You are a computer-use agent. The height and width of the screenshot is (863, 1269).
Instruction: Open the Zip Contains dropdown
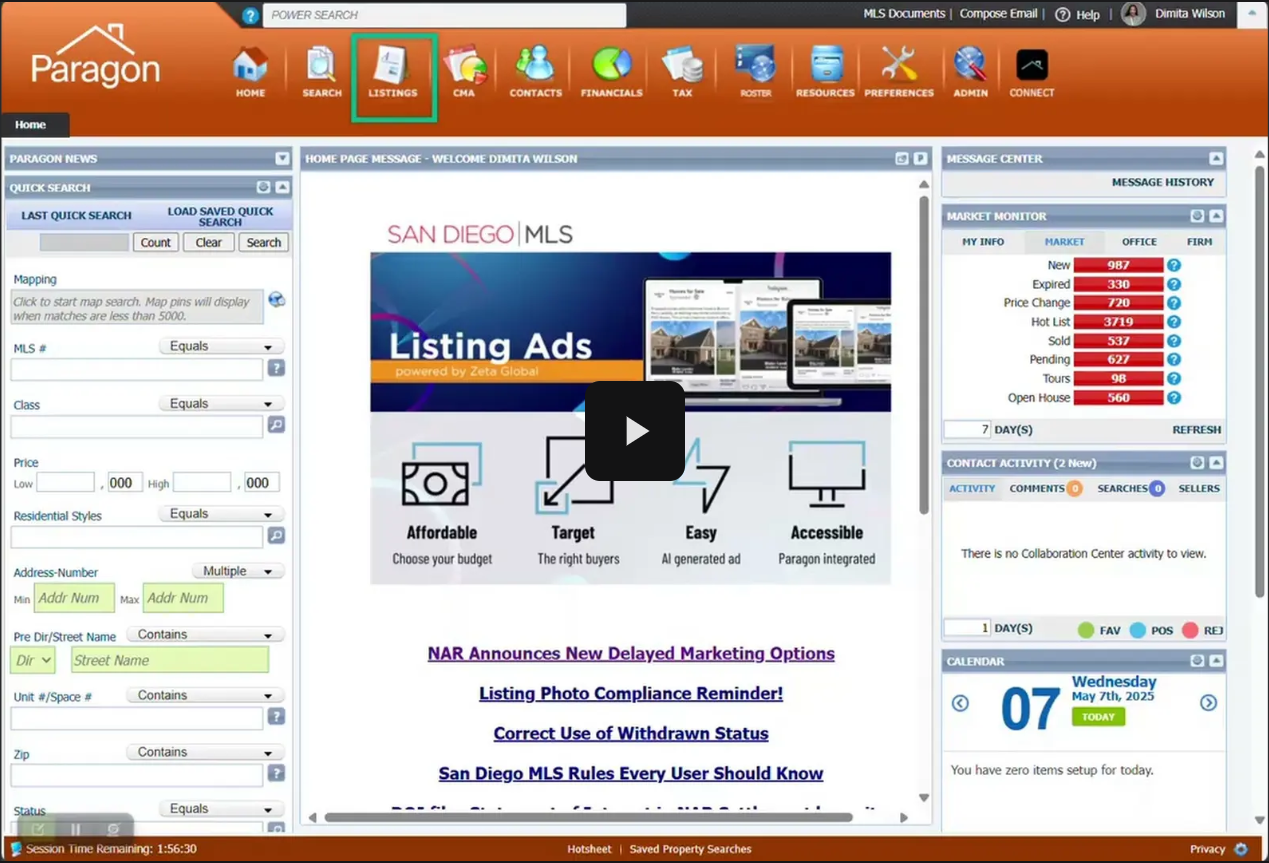click(x=205, y=752)
